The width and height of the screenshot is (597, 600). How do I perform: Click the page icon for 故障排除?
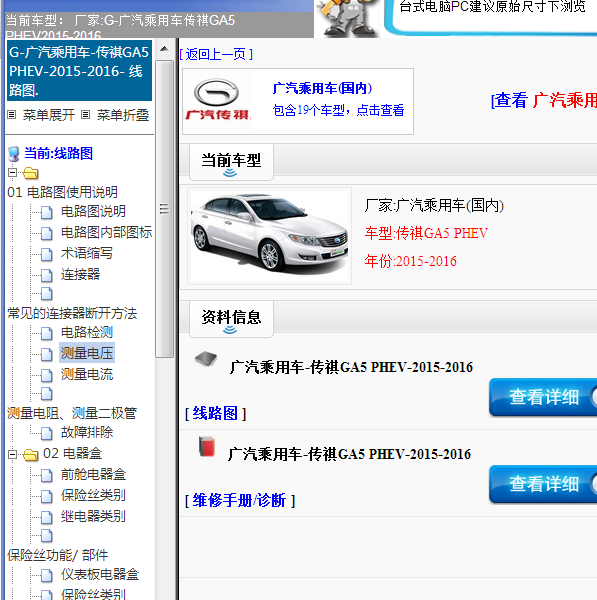click(x=47, y=433)
